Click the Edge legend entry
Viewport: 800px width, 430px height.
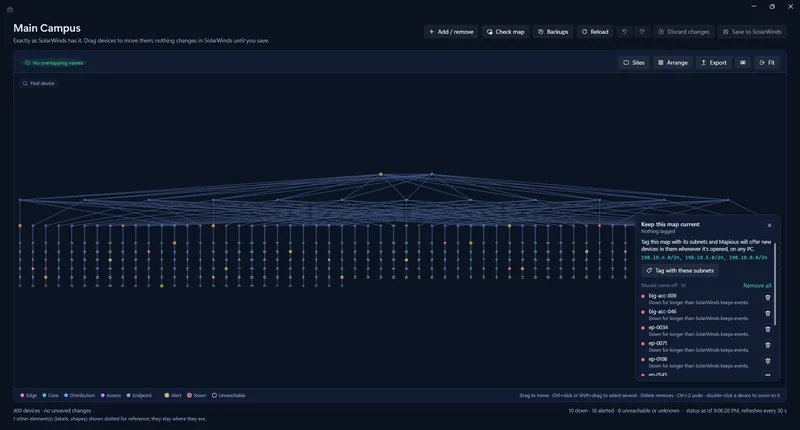(x=29, y=395)
